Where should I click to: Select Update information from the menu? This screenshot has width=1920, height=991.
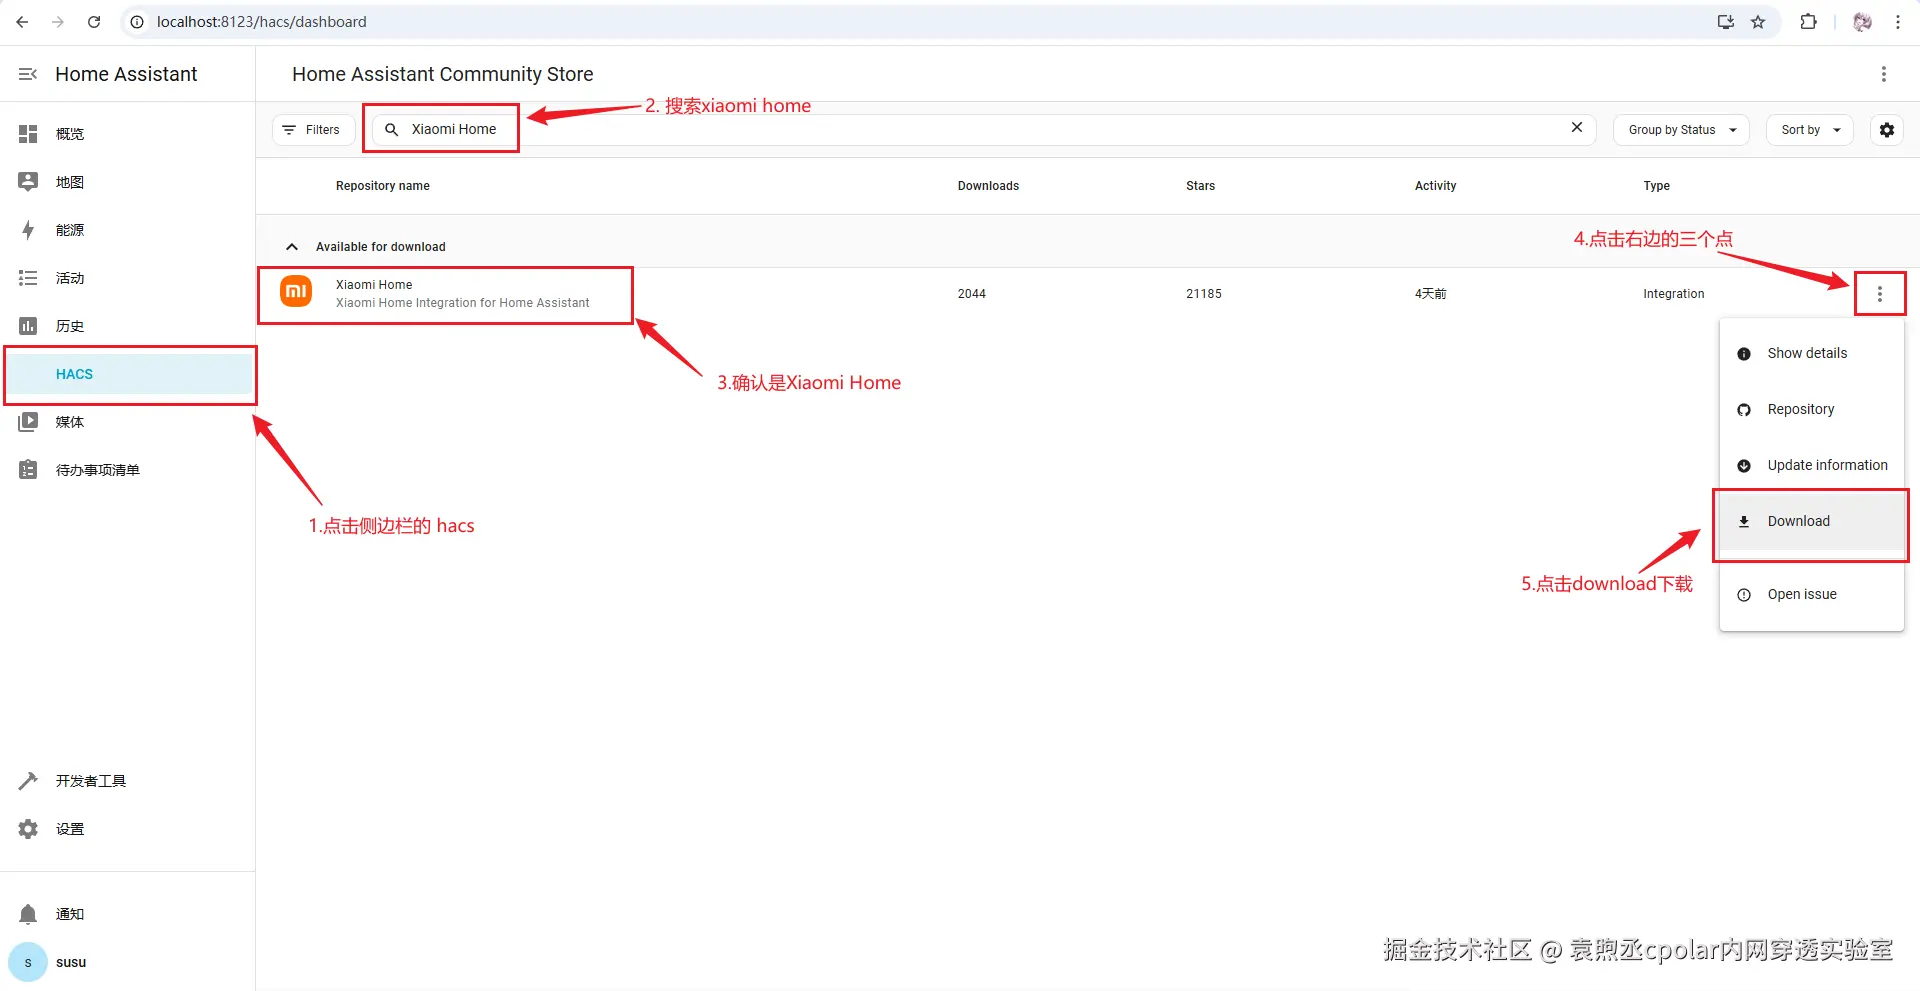click(x=1811, y=465)
